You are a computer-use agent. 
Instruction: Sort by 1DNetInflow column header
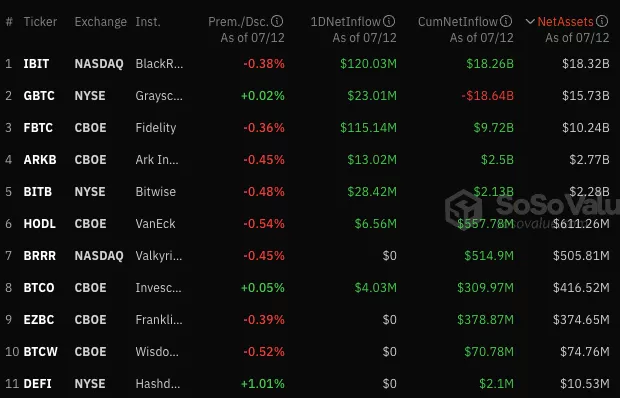pyautogui.click(x=346, y=22)
